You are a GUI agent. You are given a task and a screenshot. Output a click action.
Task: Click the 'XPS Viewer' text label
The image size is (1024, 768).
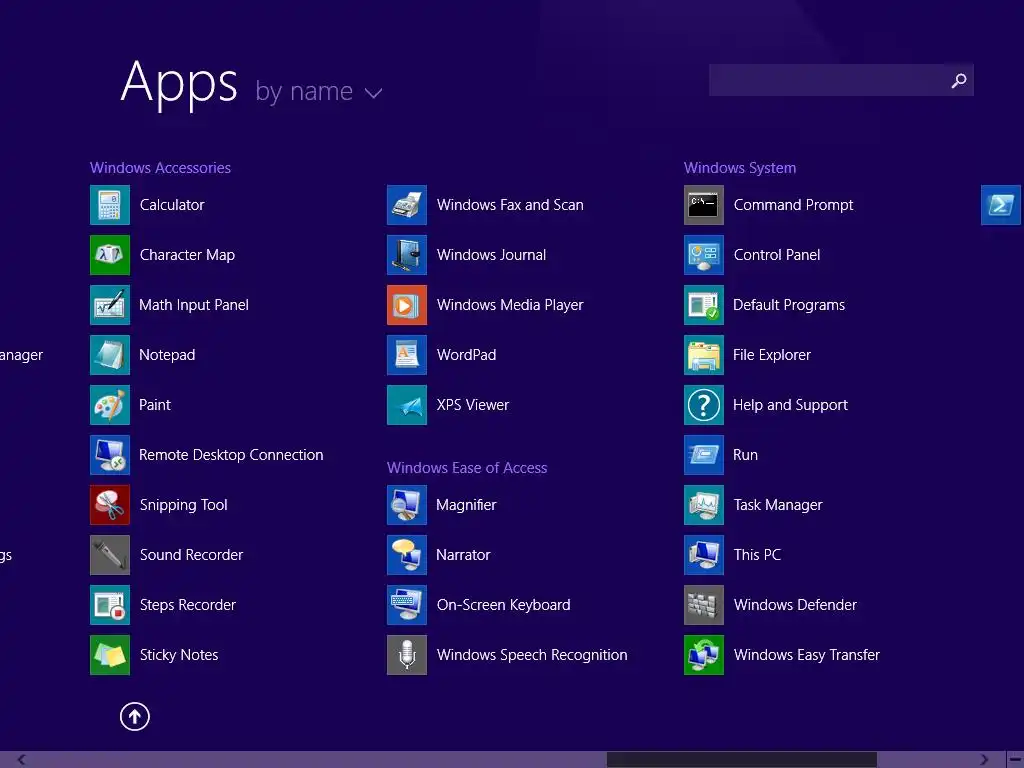click(473, 405)
